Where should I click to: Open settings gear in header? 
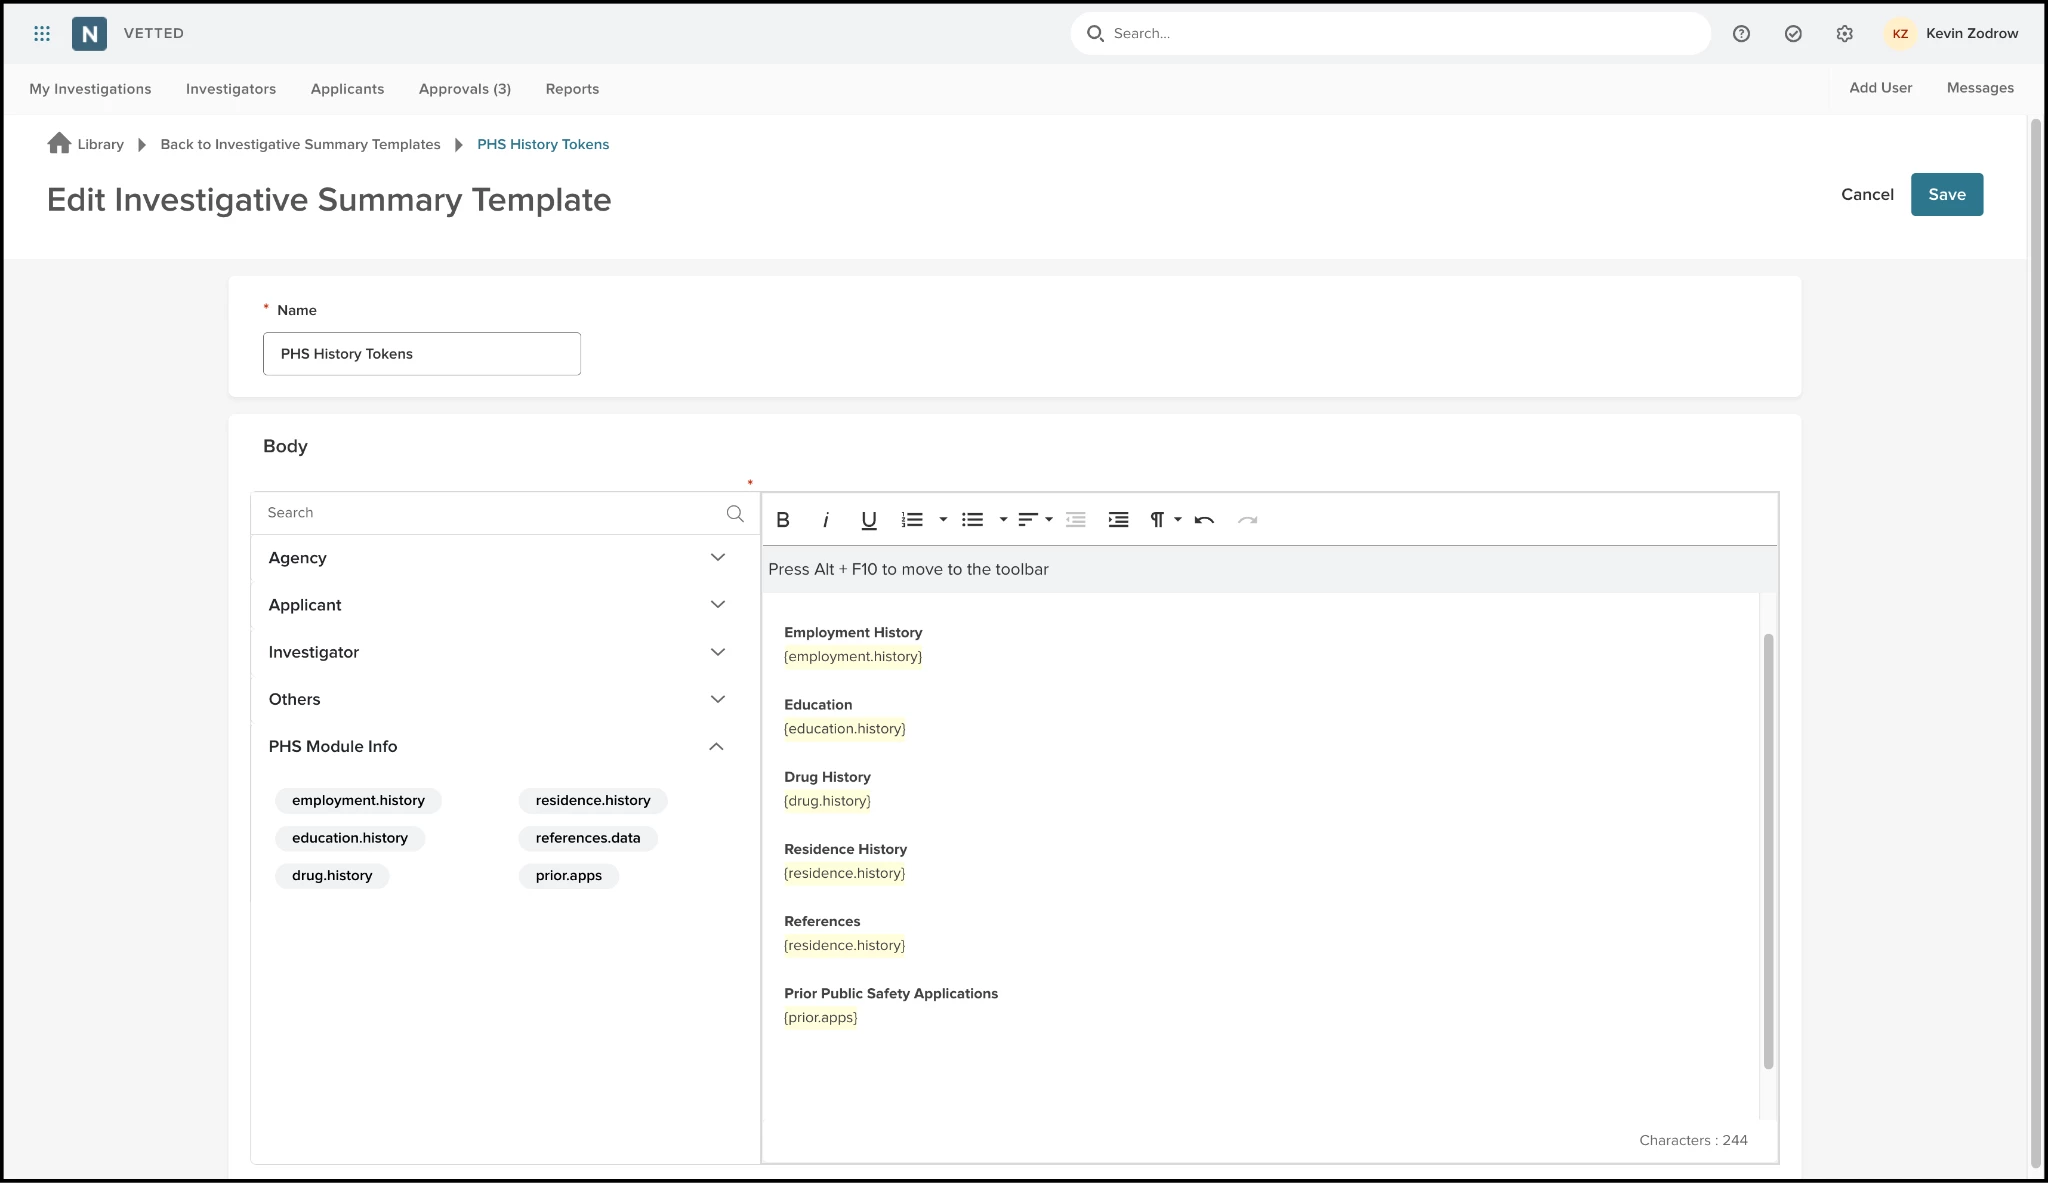(x=1844, y=33)
